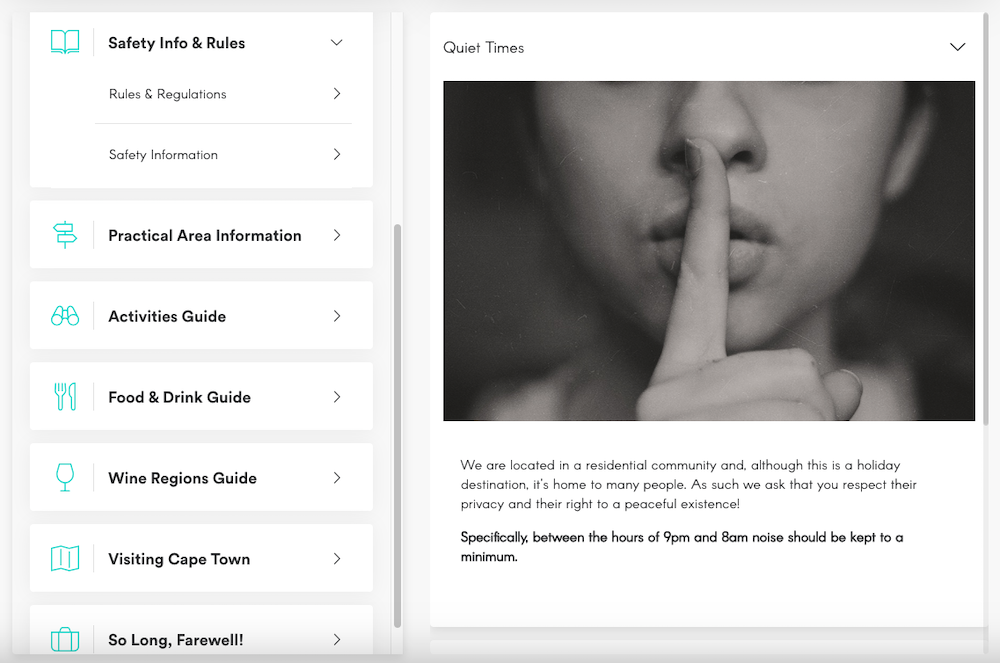The width and height of the screenshot is (1000, 663).
Task: Expand Wine Regions Guide chevron
Action: coord(337,478)
